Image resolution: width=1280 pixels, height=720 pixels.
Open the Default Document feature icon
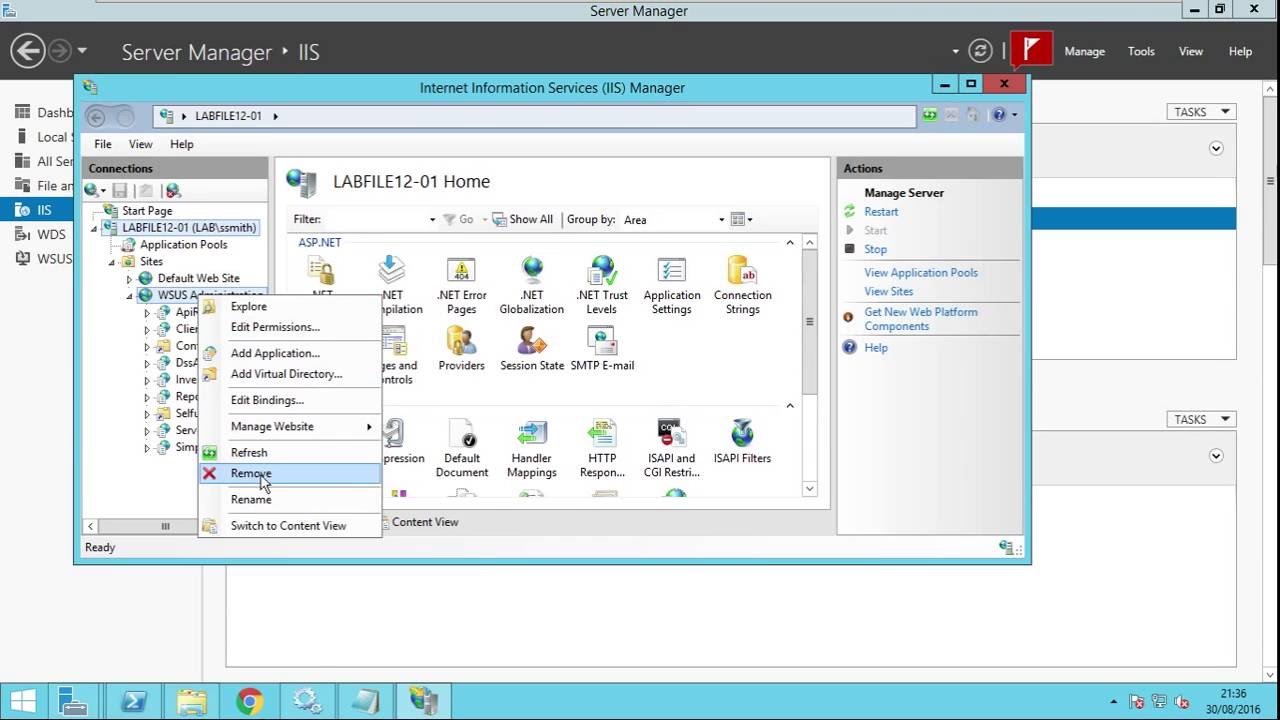pyautogui.click(x=461, y=448)
